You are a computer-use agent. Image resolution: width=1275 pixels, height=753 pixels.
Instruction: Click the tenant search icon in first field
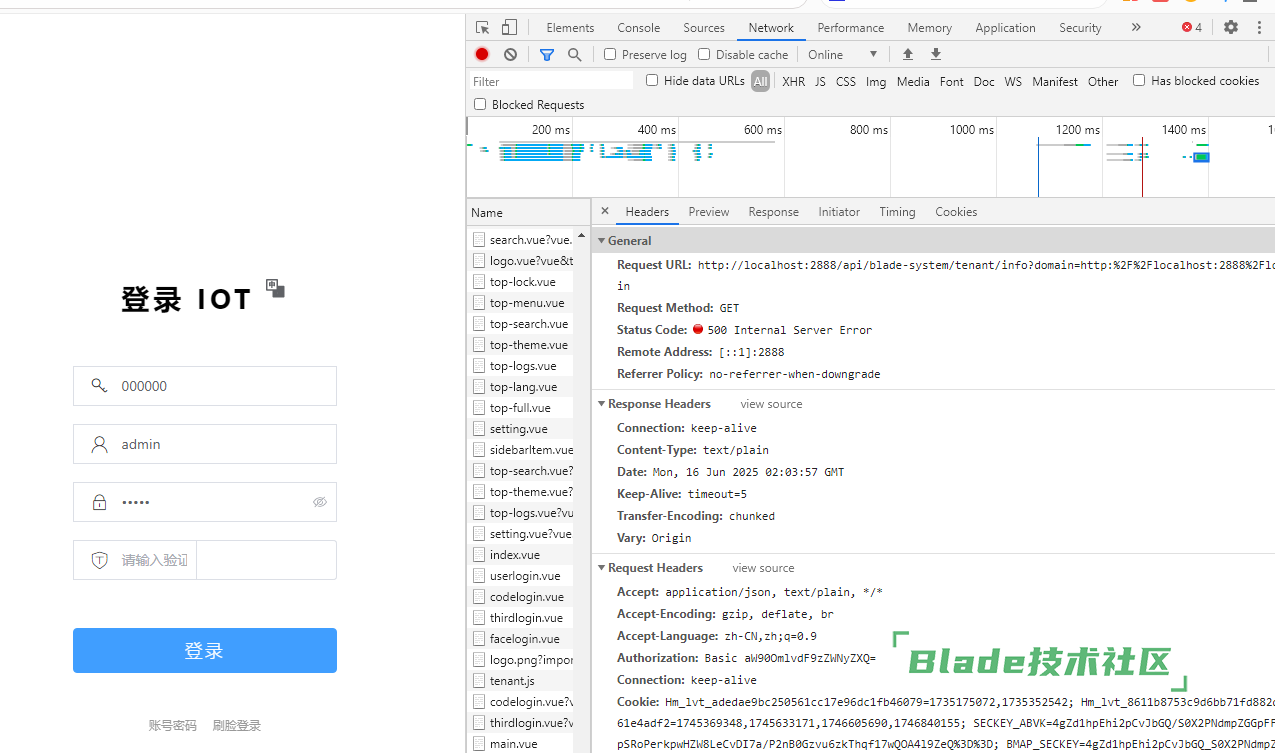[99, 385]
